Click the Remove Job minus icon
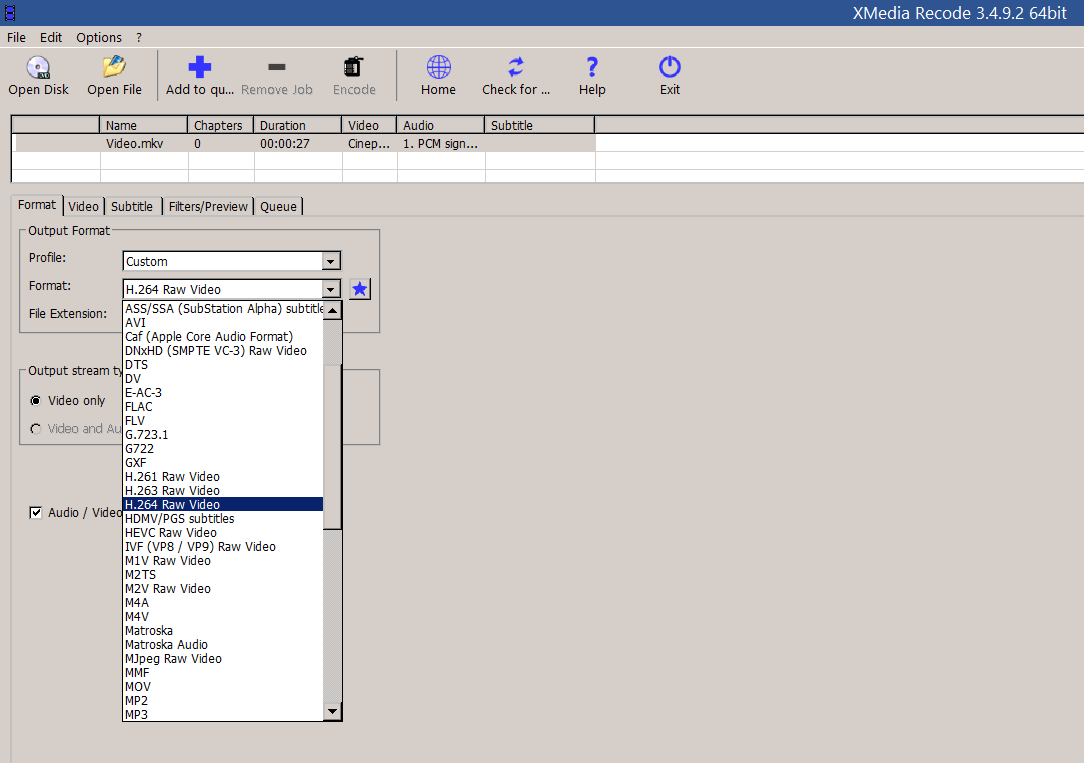 click(x=277, y=67)
